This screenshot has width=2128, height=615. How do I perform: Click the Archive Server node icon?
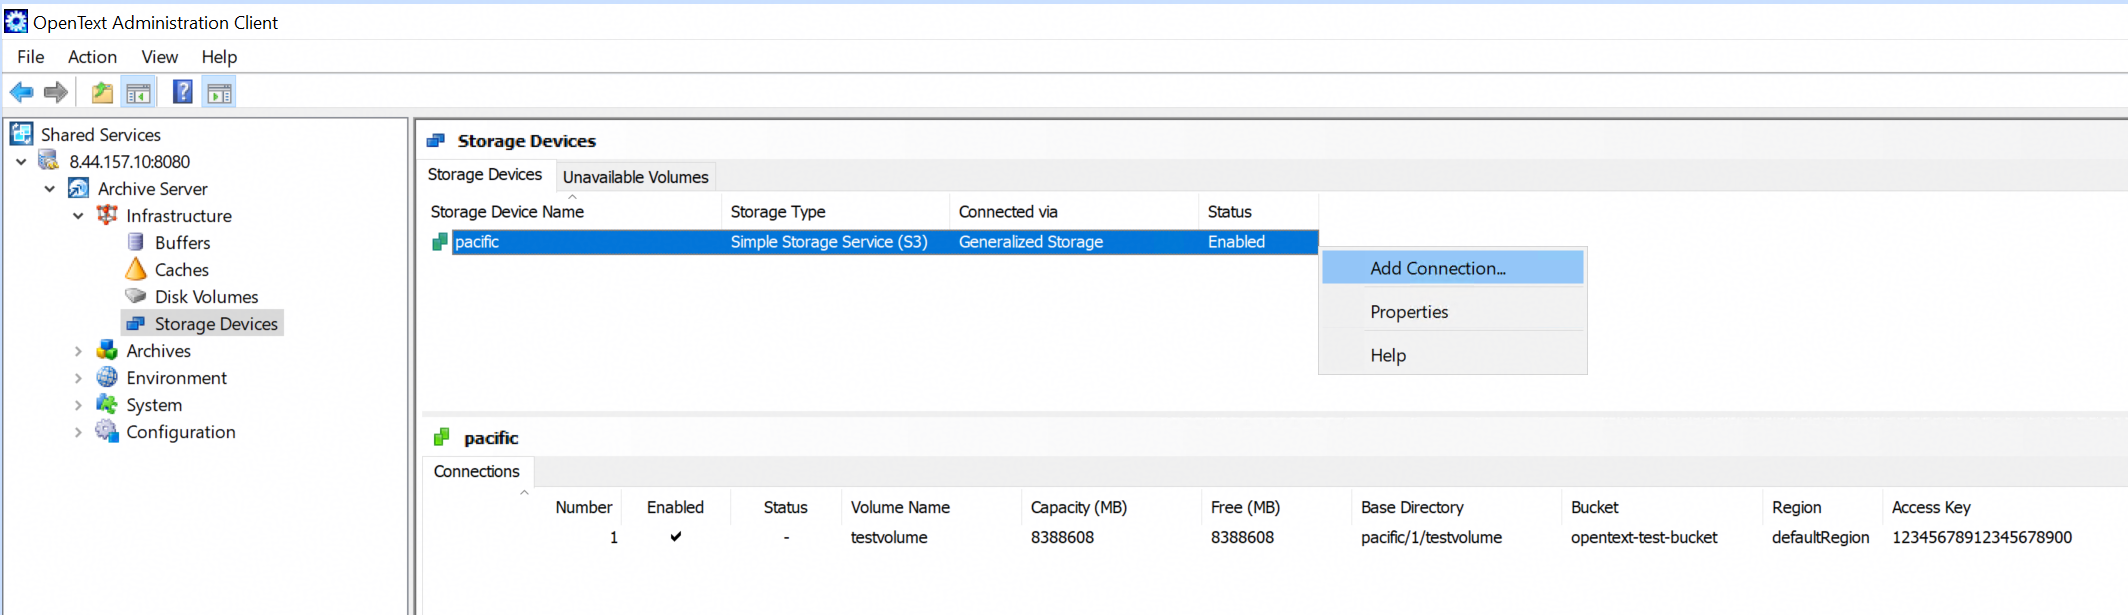pos(78,188)
